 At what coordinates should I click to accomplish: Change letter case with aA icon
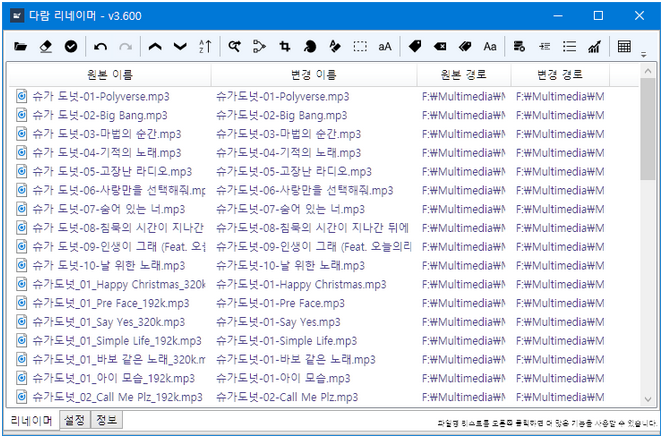(385, 47)
